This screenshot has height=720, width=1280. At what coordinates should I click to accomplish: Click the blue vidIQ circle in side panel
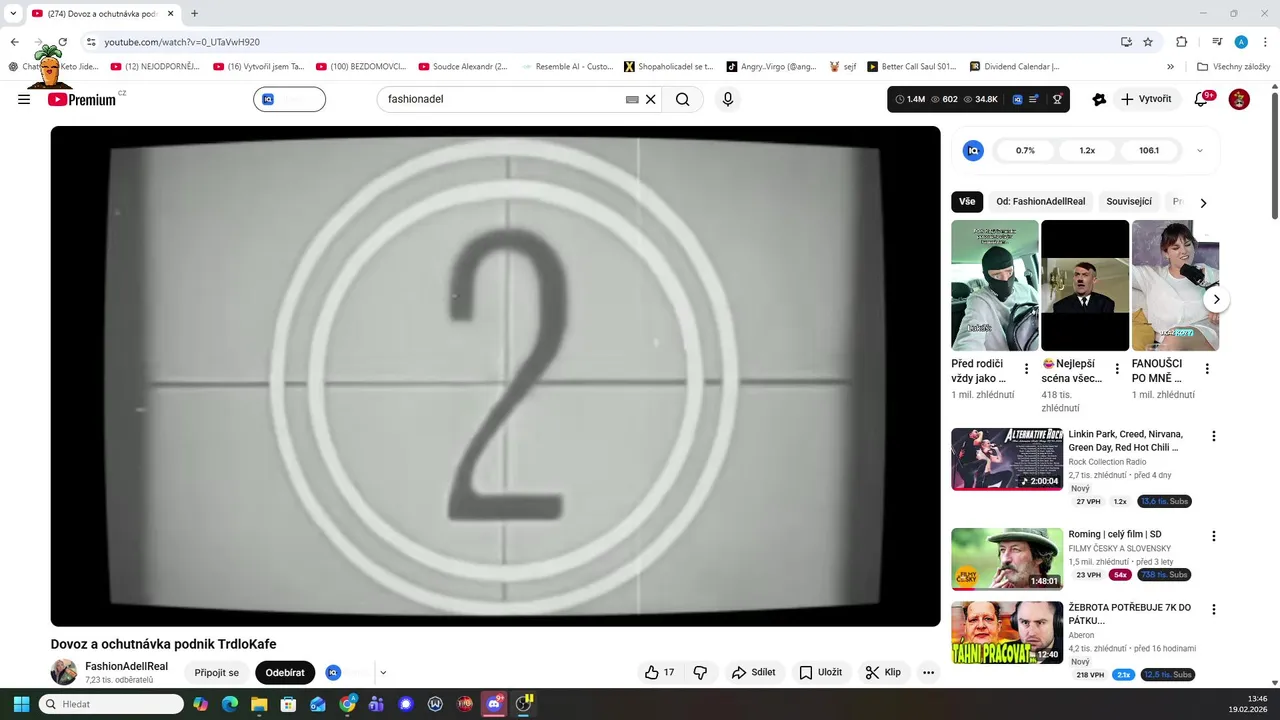pyautogui.click(x=973, y=150)
